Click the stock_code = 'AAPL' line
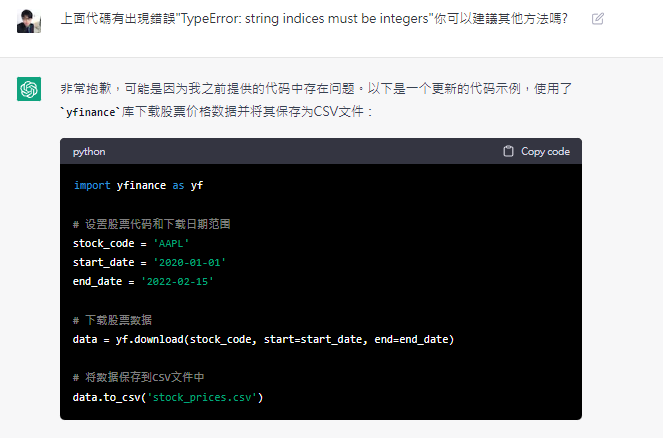 coord(131,244)
